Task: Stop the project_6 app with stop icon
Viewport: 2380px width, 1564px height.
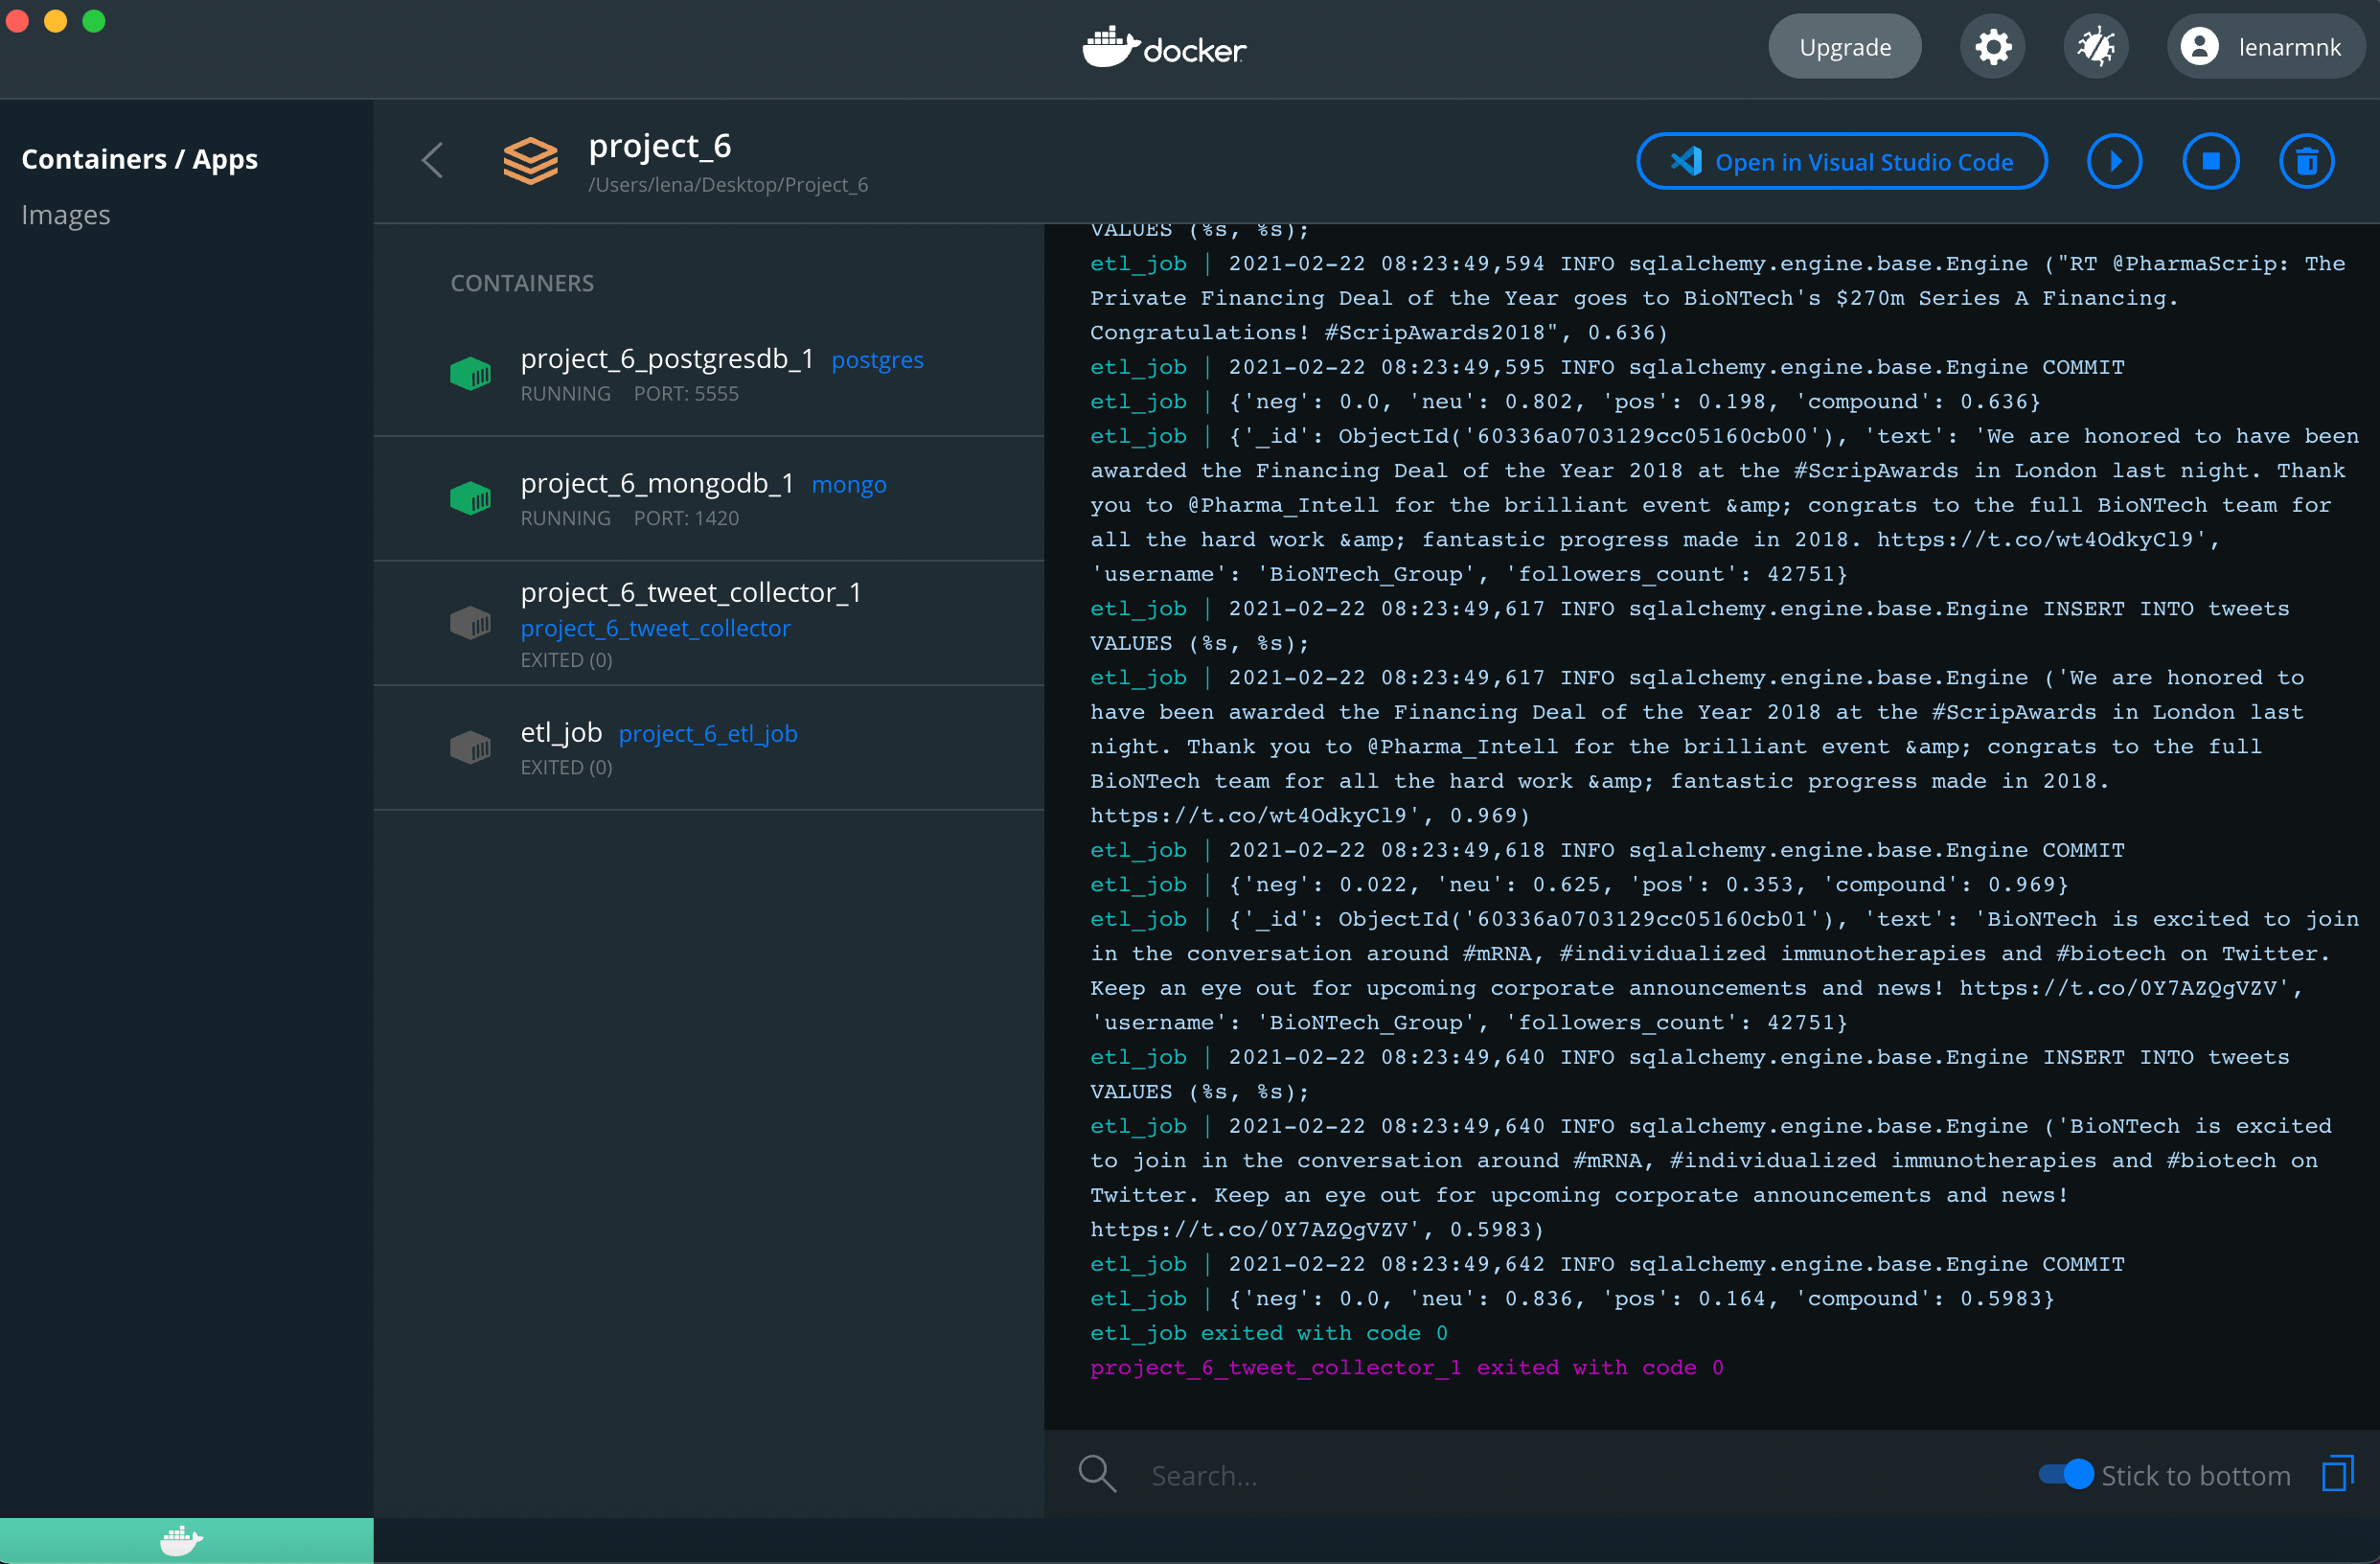Action: coord(2211,161)
